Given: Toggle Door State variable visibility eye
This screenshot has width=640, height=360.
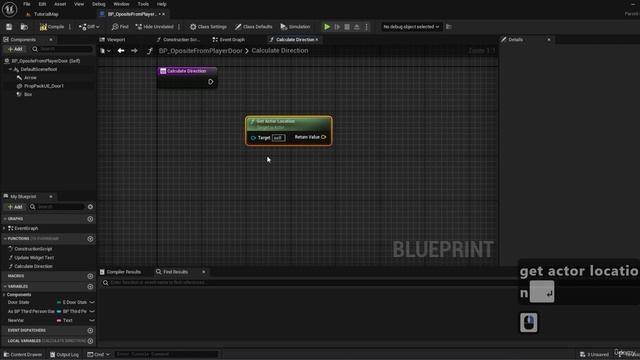Looking at the screenshot, I should click(92, 302).
